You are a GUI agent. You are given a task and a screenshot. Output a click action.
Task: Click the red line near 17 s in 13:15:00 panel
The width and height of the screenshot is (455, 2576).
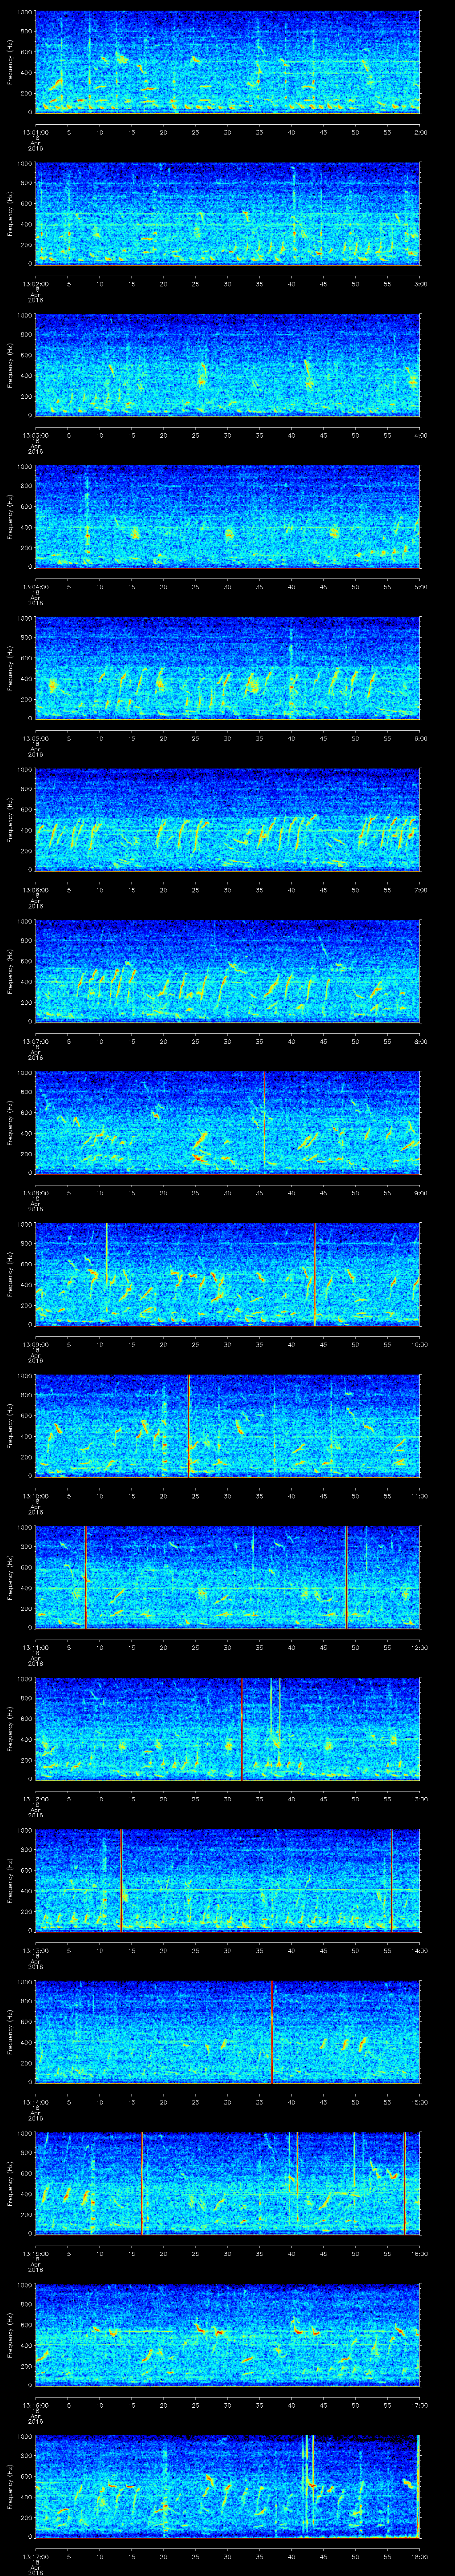point(142,2183)
